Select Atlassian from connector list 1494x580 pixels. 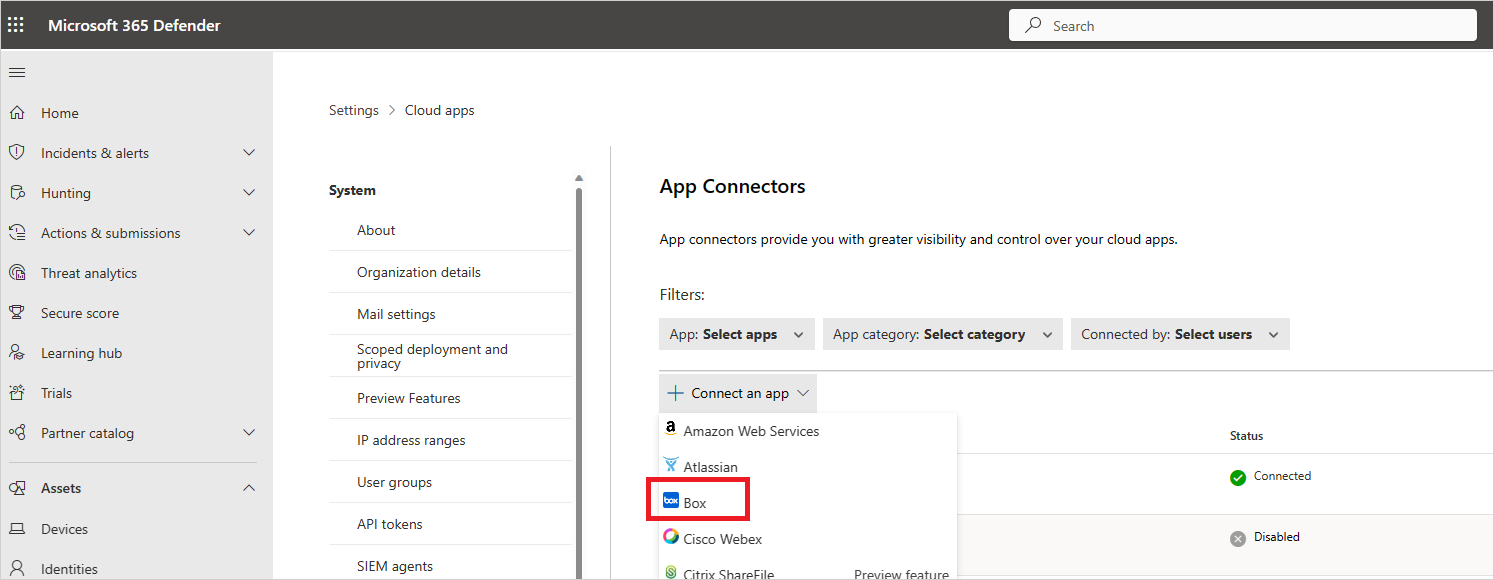[710, 467]
